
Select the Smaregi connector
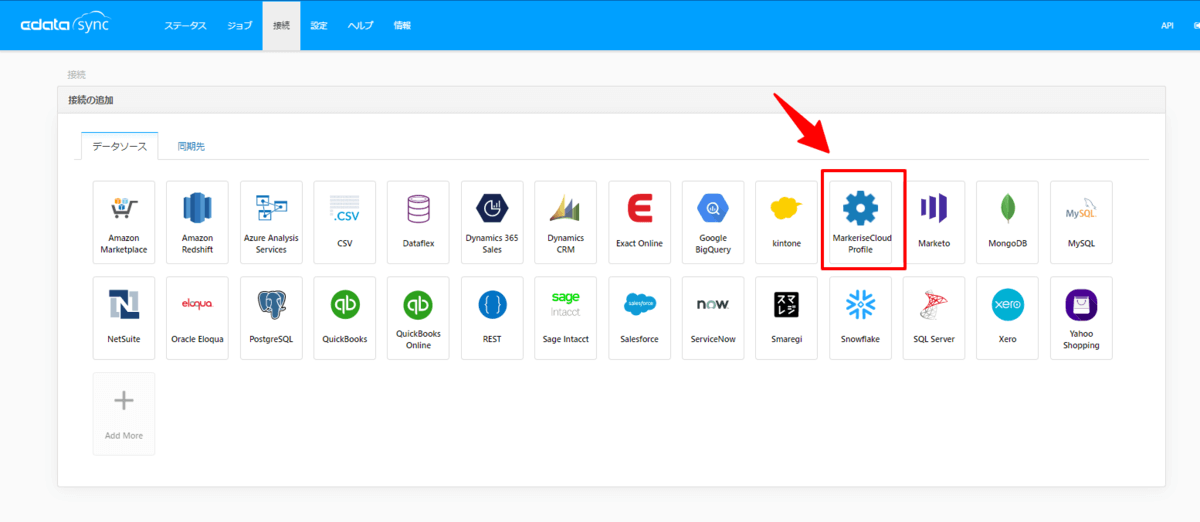click(x=787, y=318)
